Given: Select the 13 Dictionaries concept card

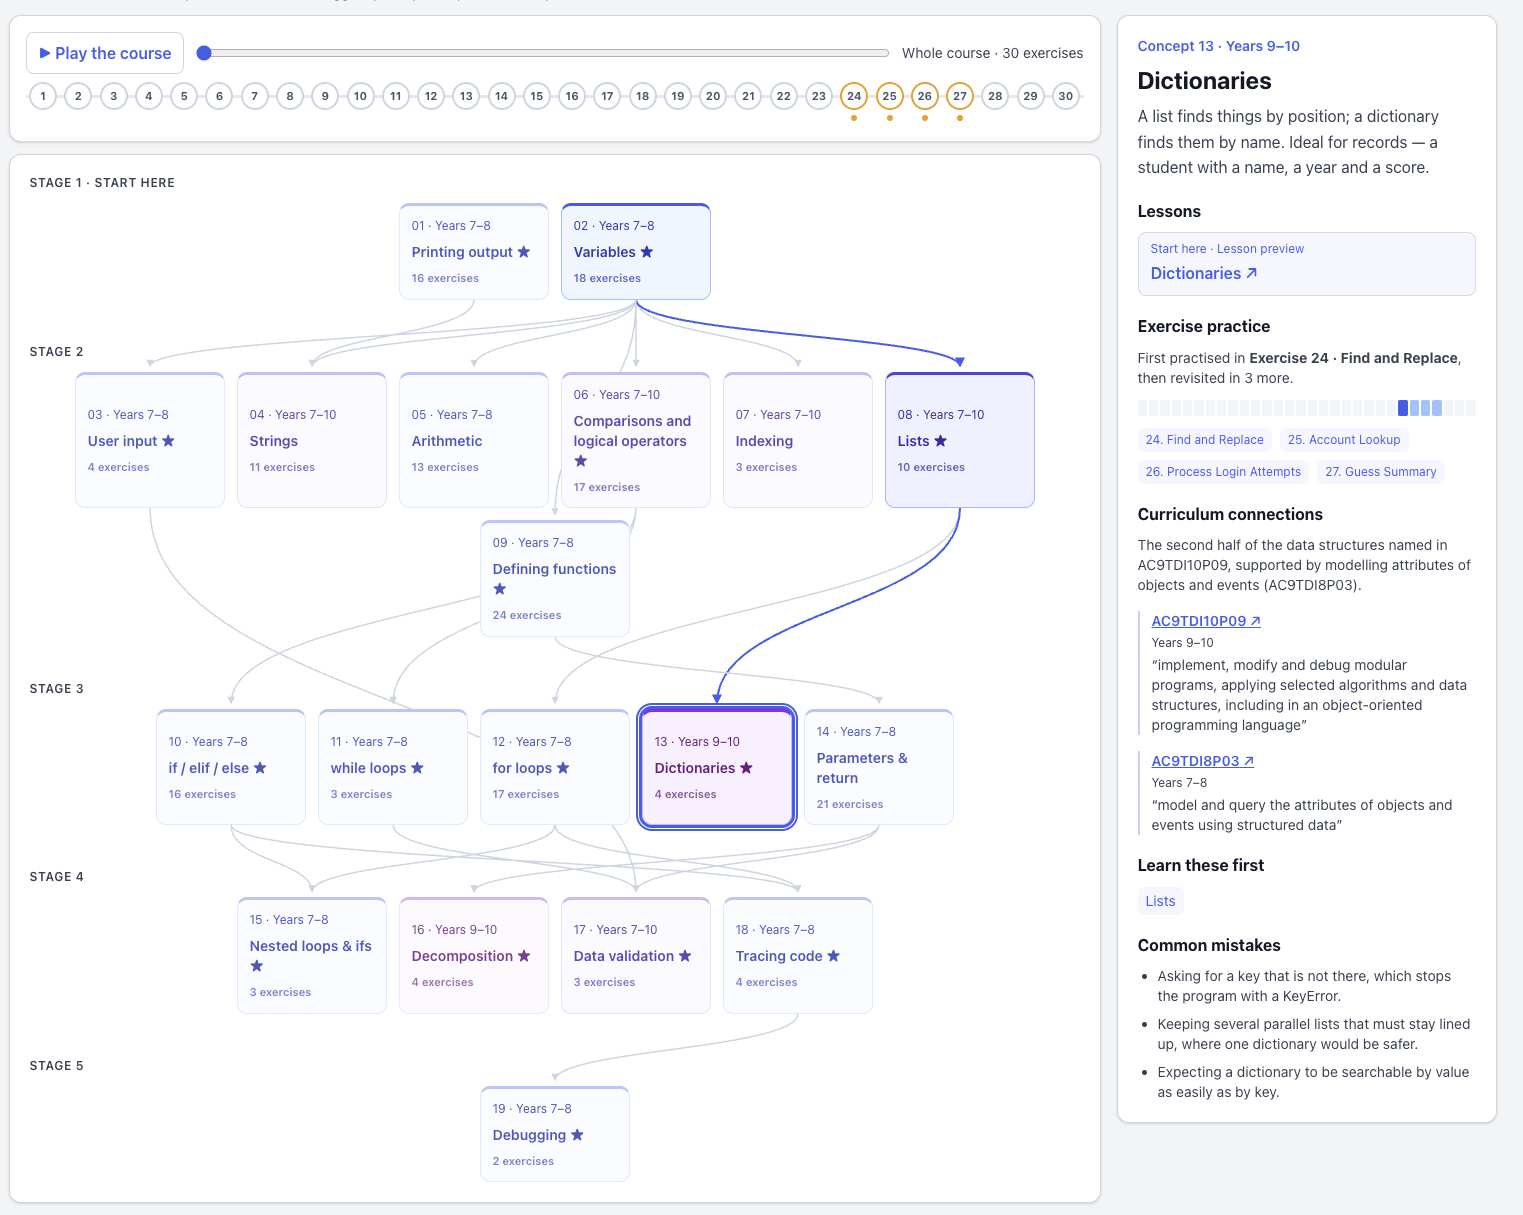Looking at the screenshot, I should pyautogui.click(x=717, y=767).
